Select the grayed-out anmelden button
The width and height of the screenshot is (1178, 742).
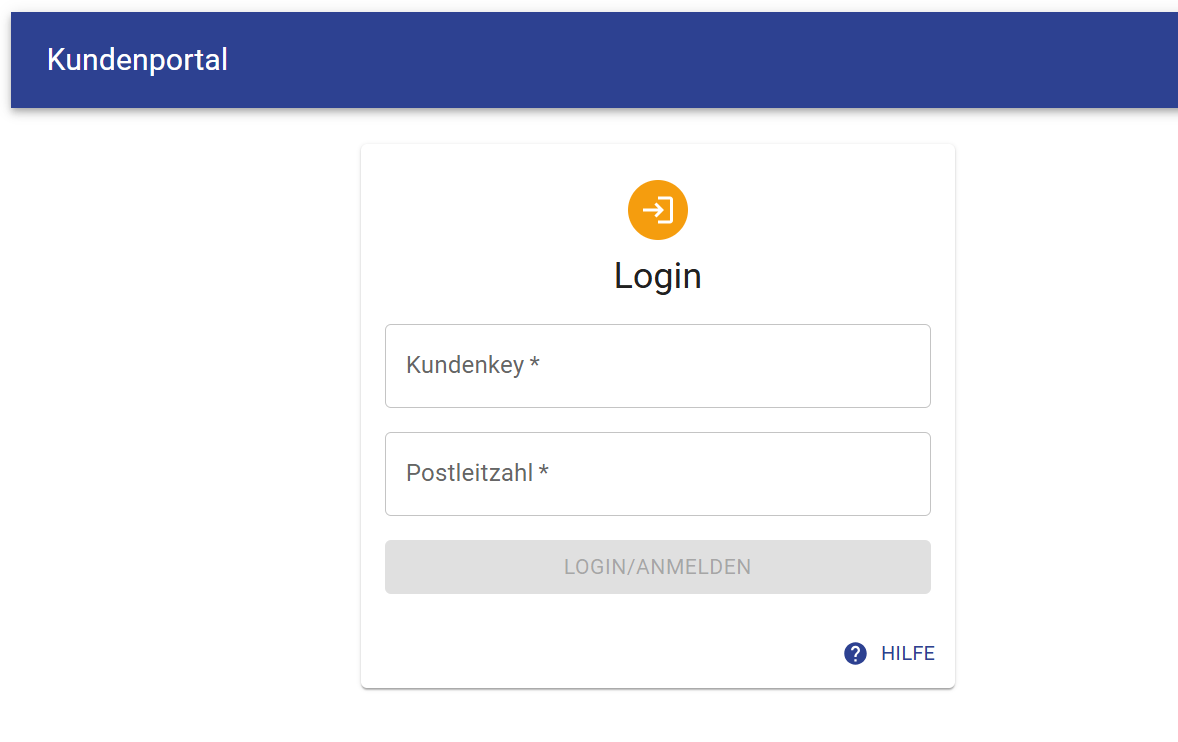coord(657,567)
